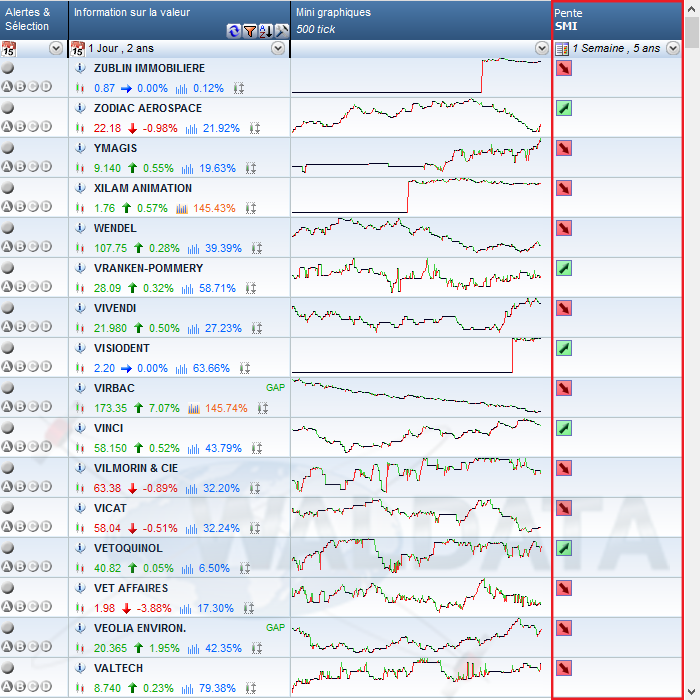
Task: Click ZODIAC AEROSPACE price 22.18
Action: (x=107, y=129)
